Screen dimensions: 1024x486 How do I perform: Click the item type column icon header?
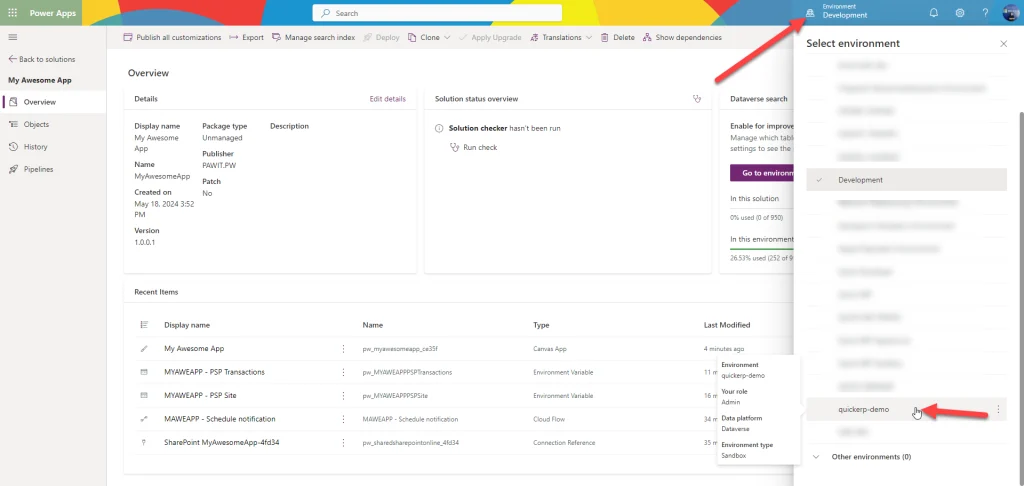click(x=144, y=325)
